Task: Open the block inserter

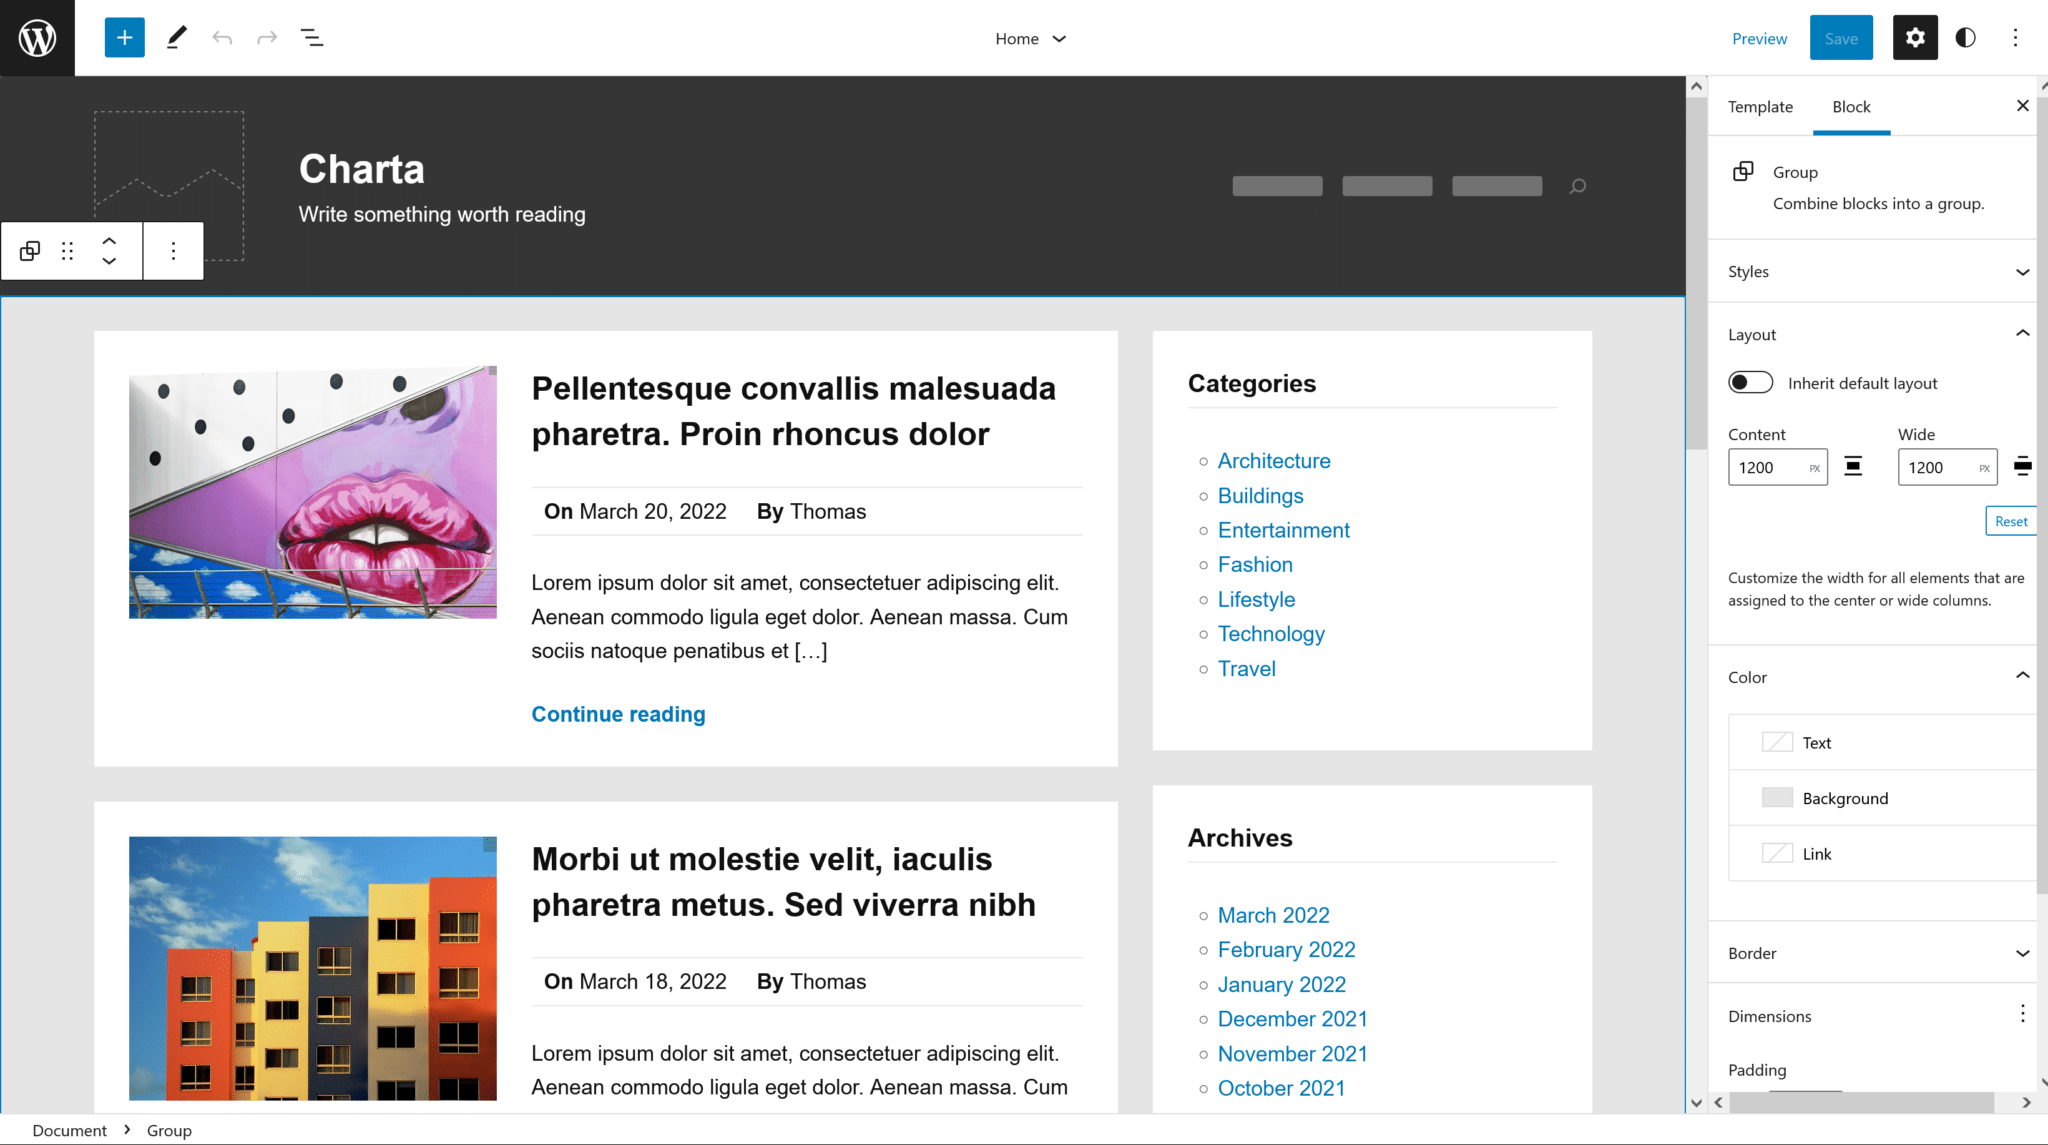Action: (x=124, y=37)
